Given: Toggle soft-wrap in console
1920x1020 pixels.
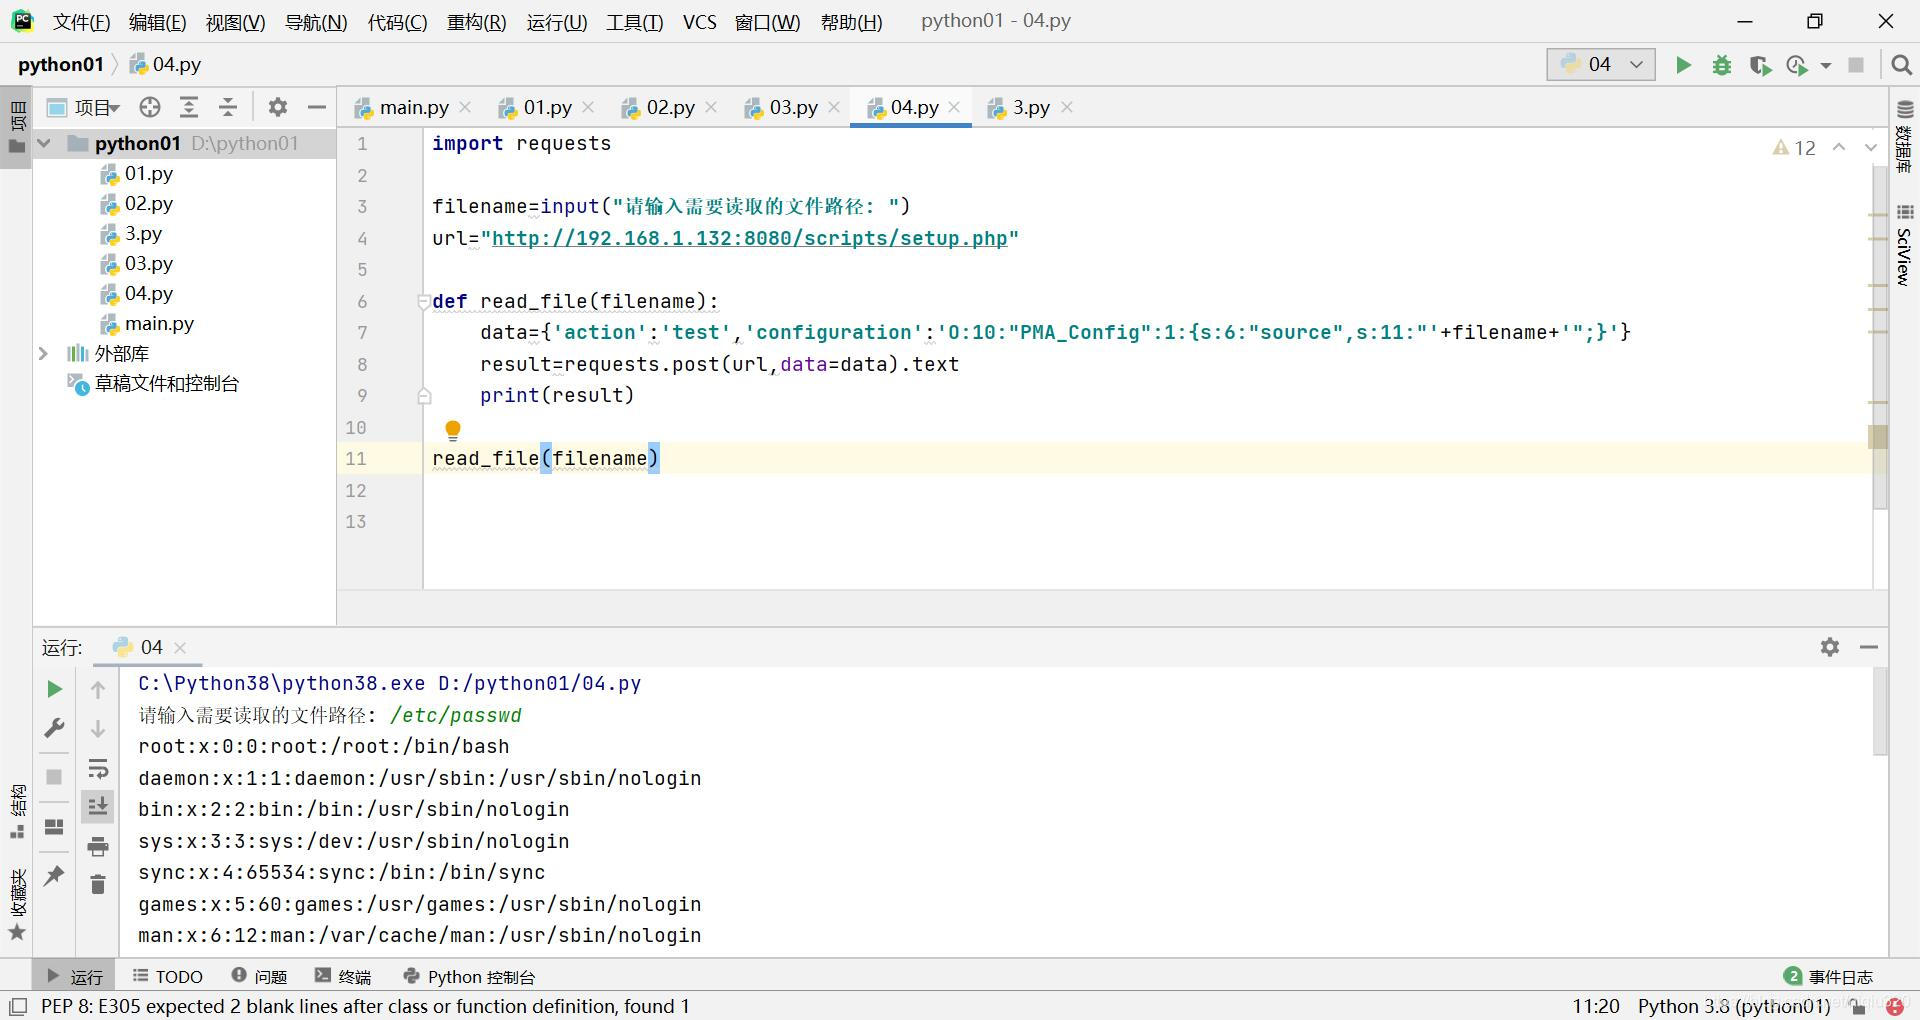Looking at the screenshot, I should (98, 769).
